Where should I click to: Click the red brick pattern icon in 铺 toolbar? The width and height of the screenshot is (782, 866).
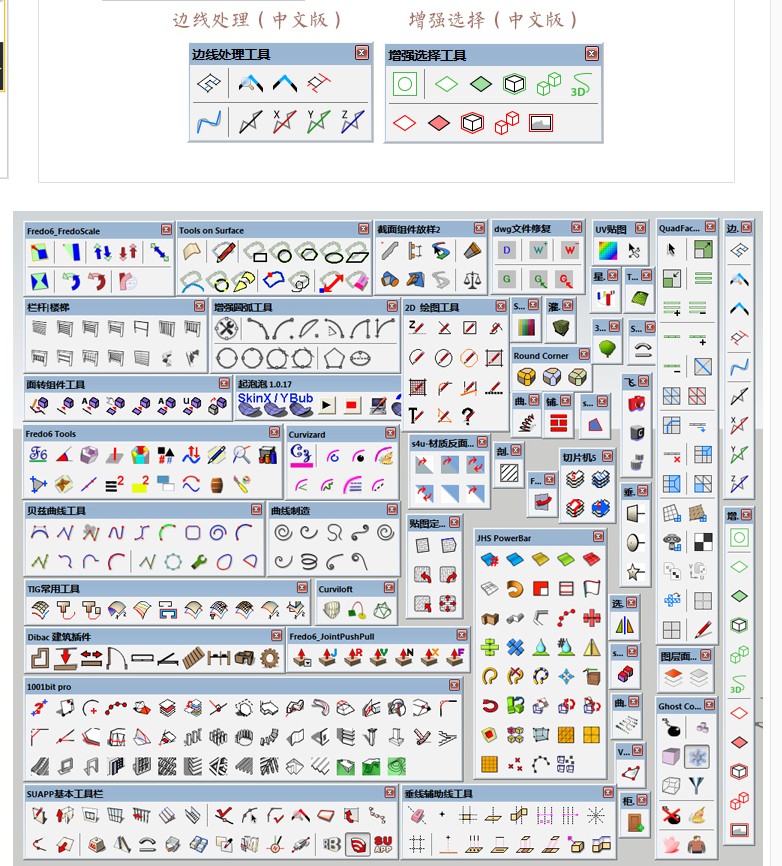[558, 424]
